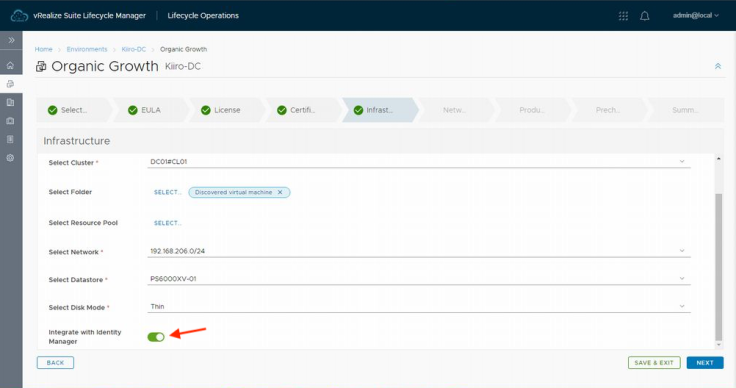Viewport: 736px width, 388px height.
Task: Click the Integrate with Identity Manager label
Action: click(85, 337)
